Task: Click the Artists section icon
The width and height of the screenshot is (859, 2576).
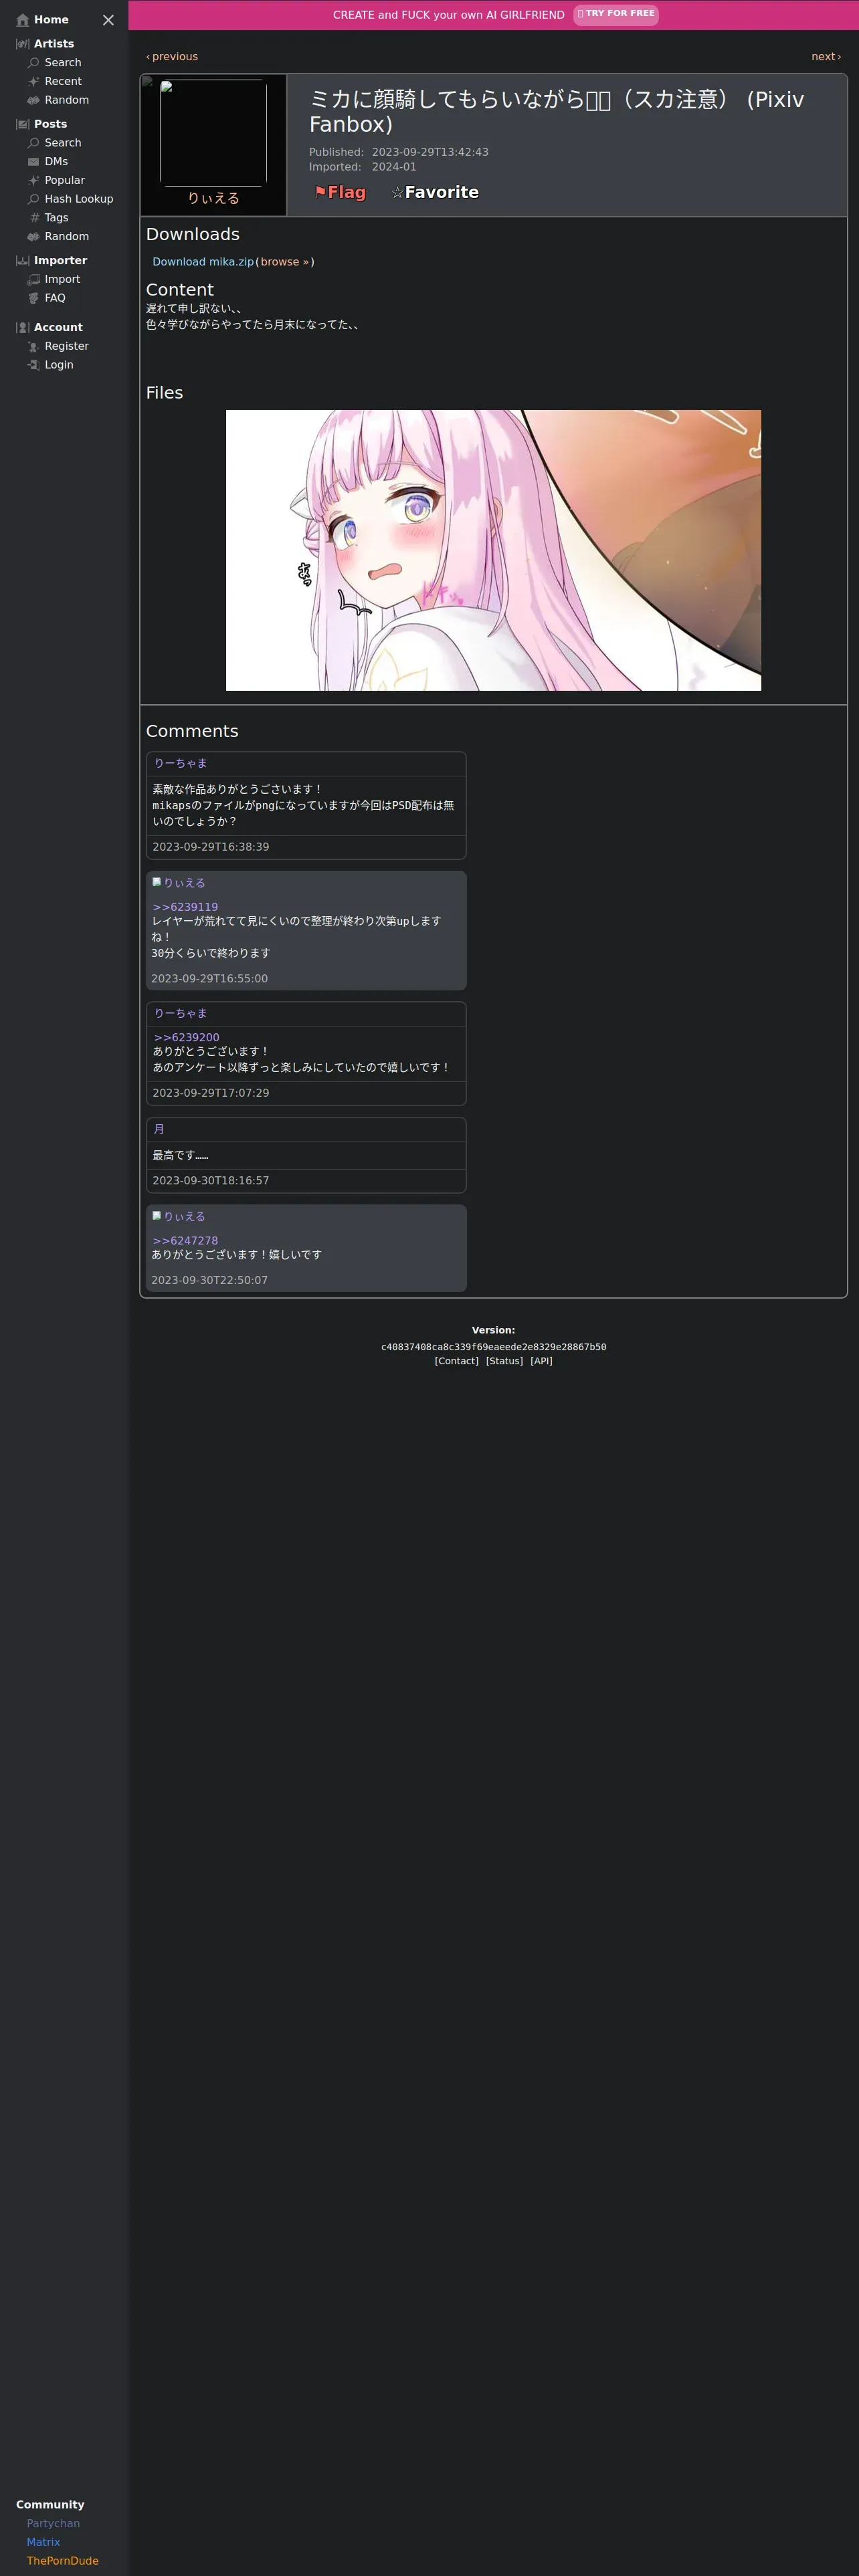Action: [x=23, y=44]
